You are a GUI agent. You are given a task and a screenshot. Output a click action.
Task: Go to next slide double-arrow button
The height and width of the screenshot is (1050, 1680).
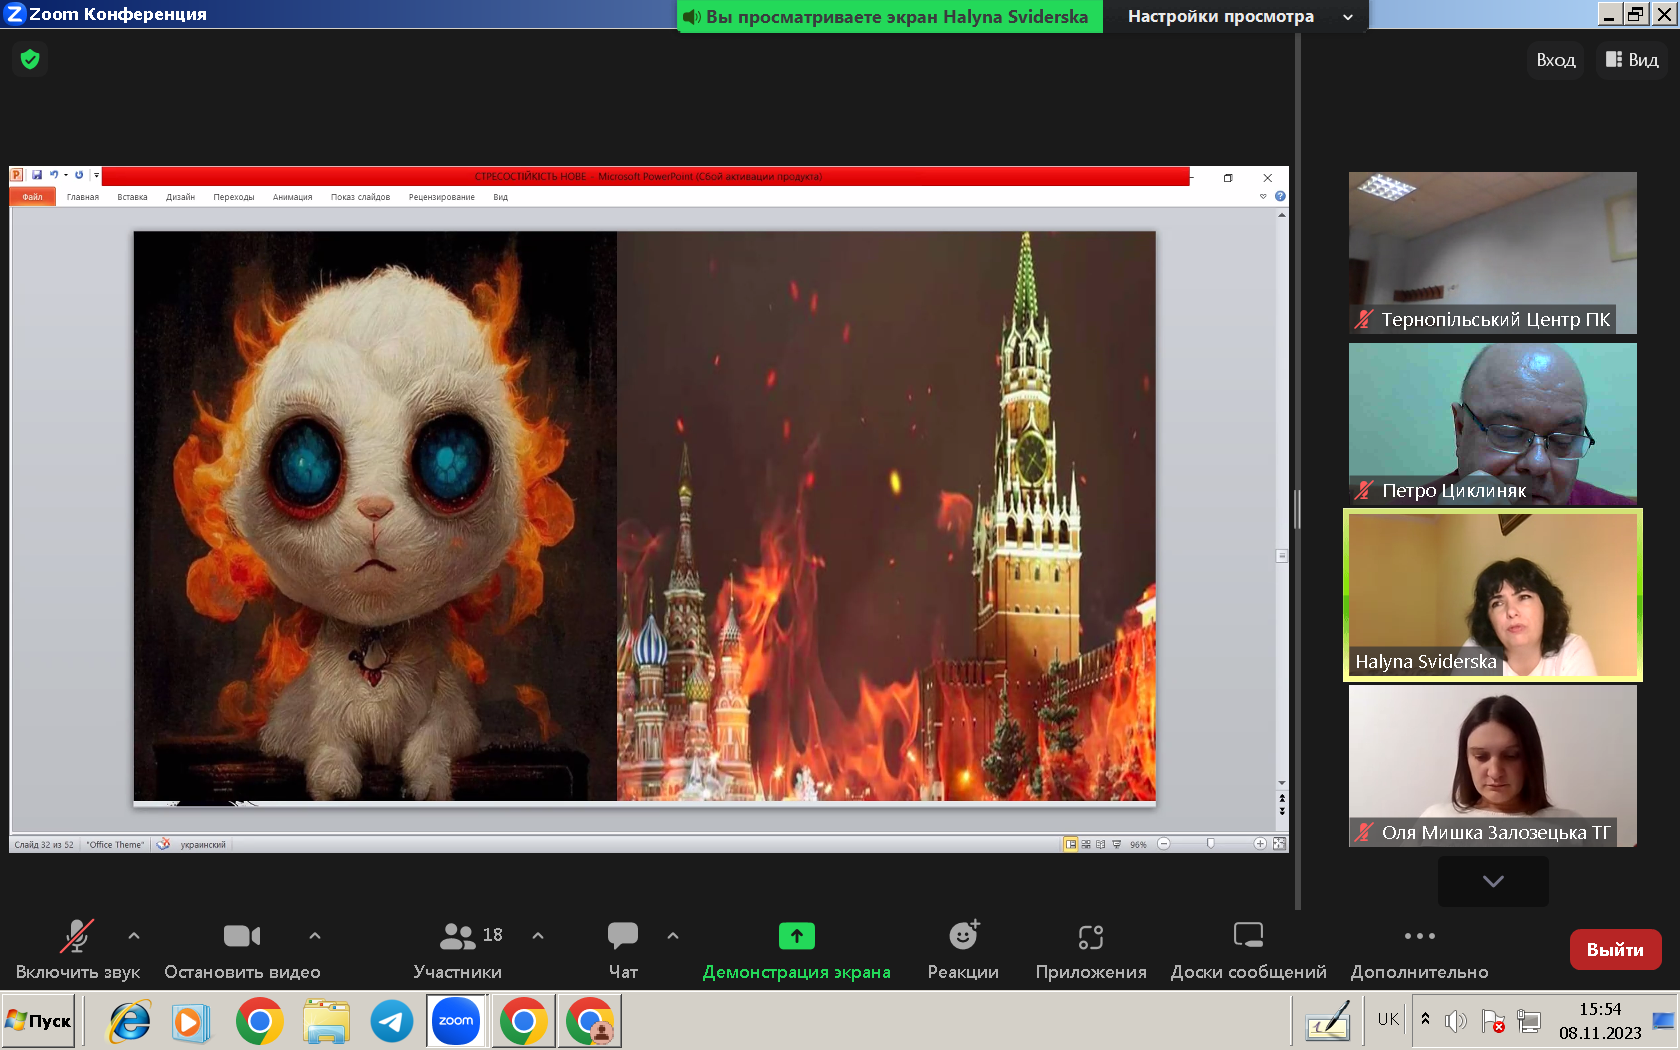(1282, 810)
